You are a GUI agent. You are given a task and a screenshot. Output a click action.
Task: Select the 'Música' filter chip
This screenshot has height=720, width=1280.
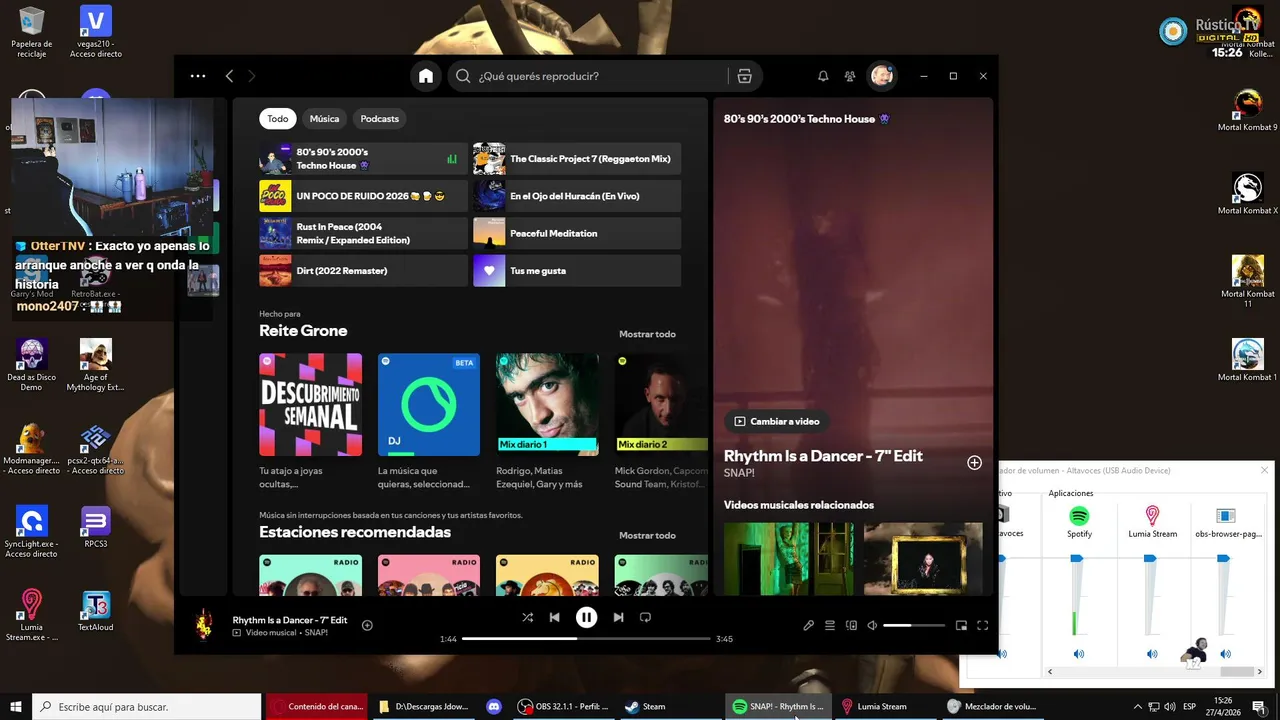coord(324,118)
